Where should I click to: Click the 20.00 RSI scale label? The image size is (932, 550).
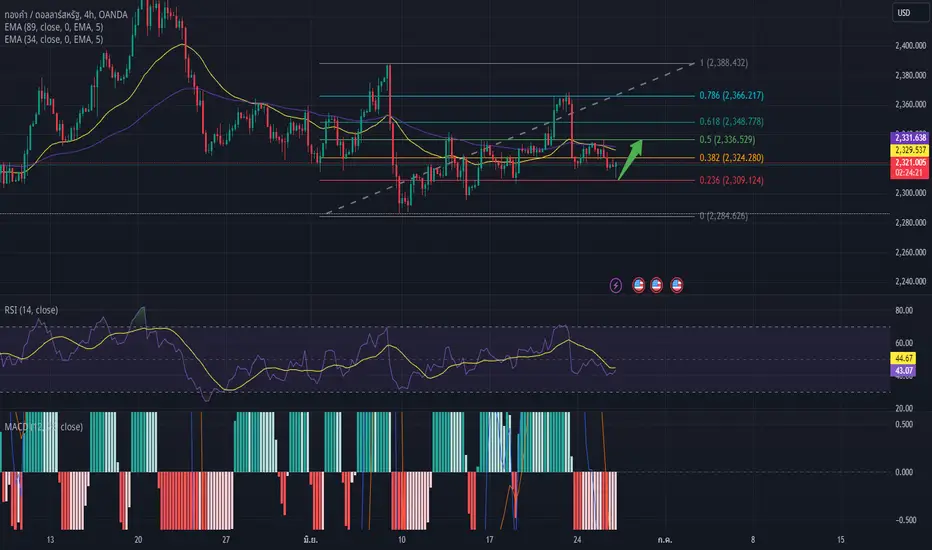[x=903, y=408]
